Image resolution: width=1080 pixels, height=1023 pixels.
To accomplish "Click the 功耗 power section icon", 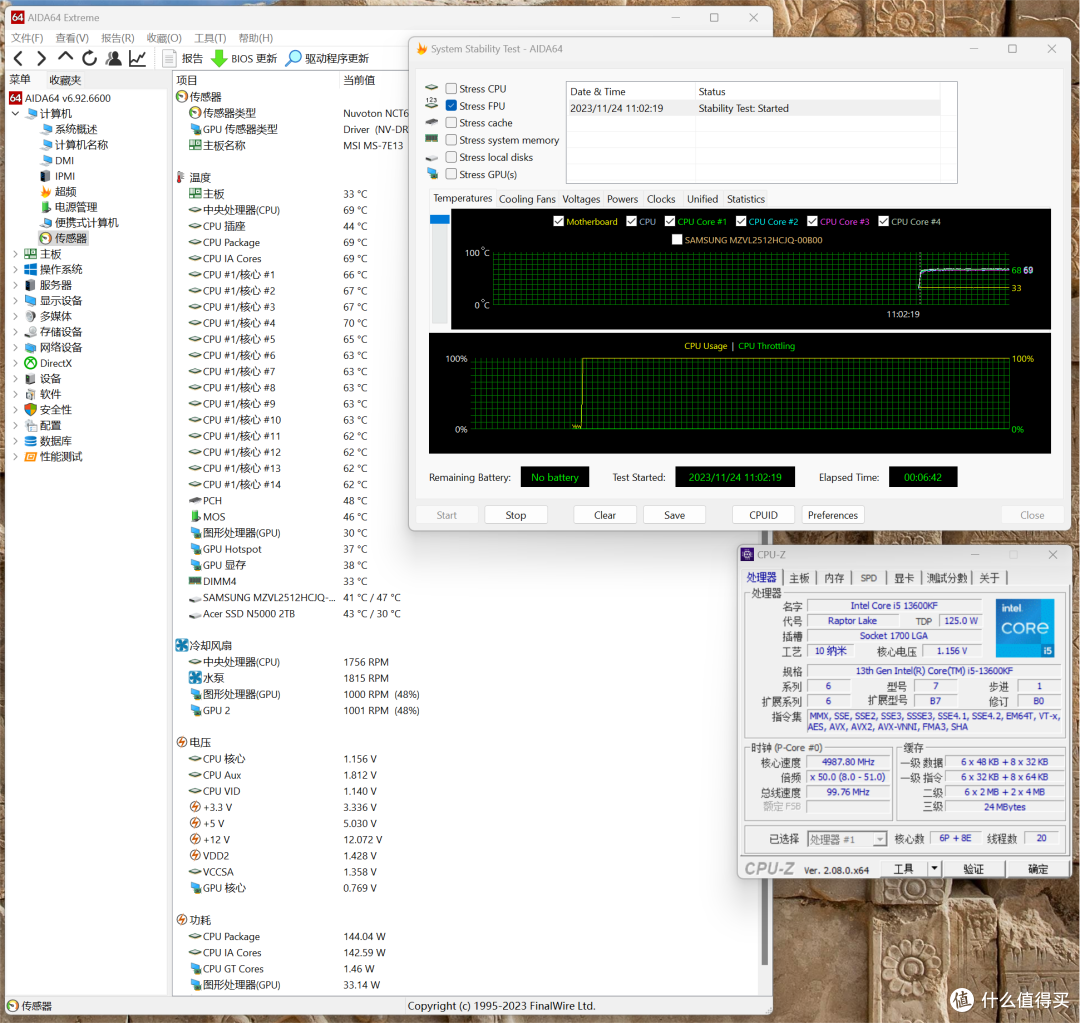I will coord(182,920).
